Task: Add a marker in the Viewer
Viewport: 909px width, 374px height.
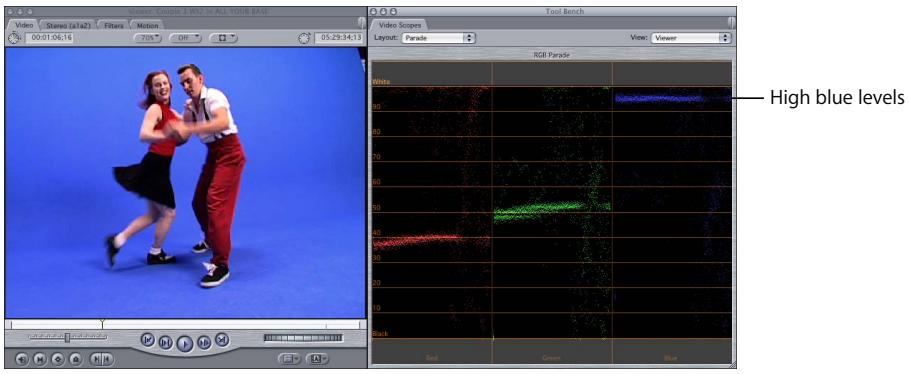Action: [75, 359]
